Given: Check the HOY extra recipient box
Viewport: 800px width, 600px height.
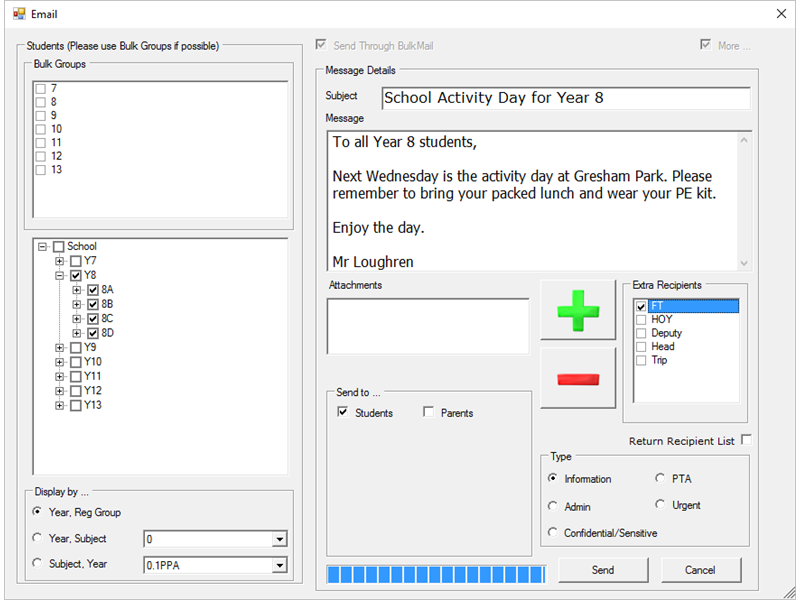Looking at the screenshot, I should [641, 319].
